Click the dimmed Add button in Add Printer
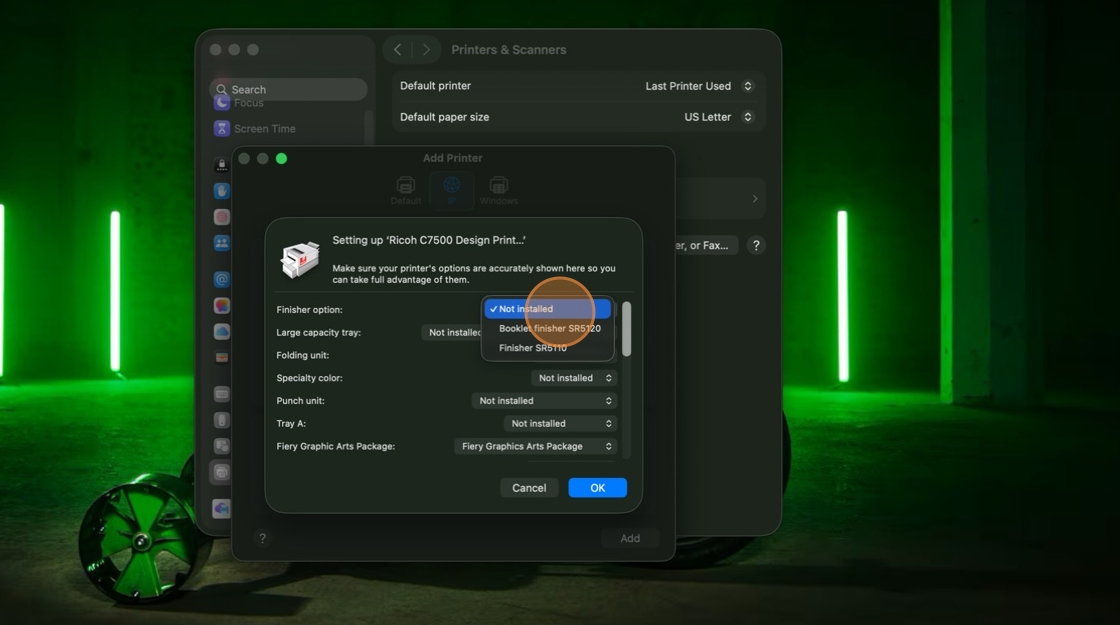1120x625 pixels. click(x=629, y=539)
